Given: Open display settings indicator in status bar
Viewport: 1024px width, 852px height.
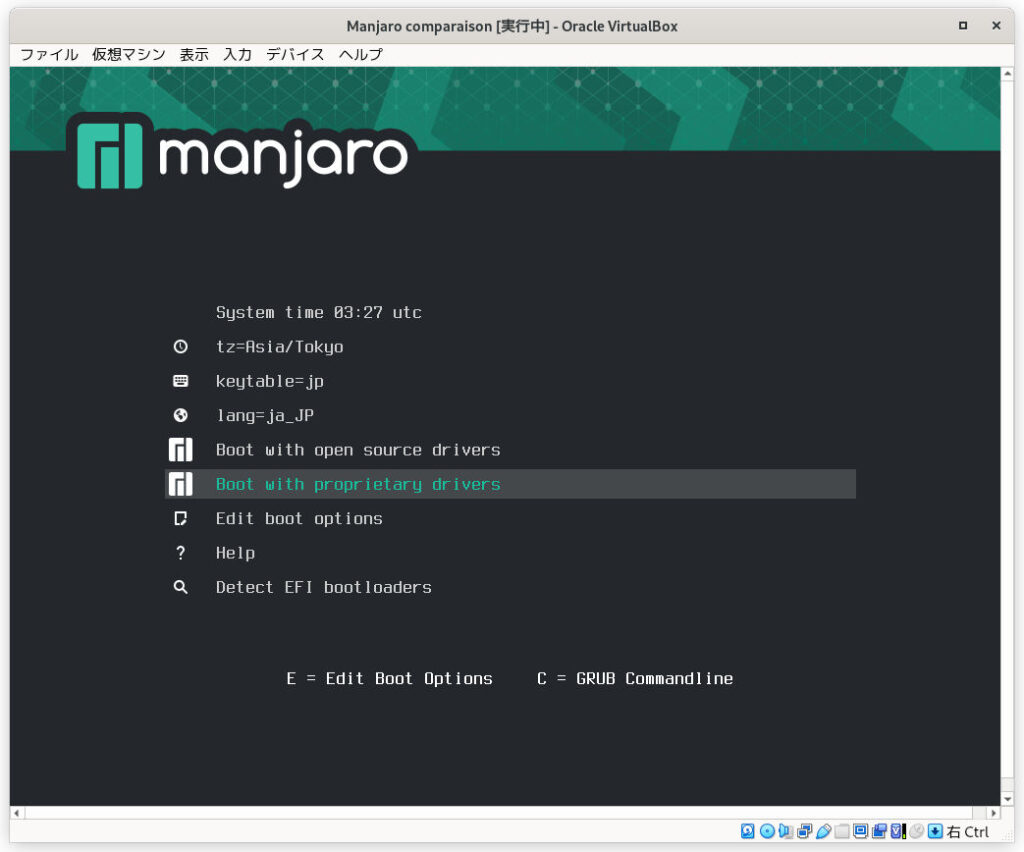Looking at the screenshot, I should pyautogui.click(x=861, y=831).
